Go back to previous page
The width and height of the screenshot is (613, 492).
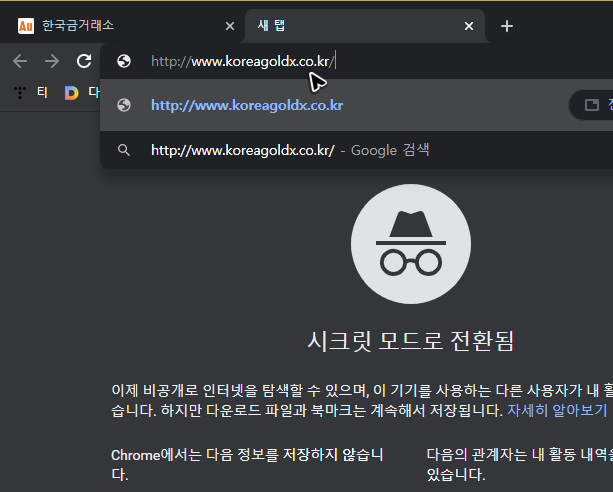click(x=20, y=61)
